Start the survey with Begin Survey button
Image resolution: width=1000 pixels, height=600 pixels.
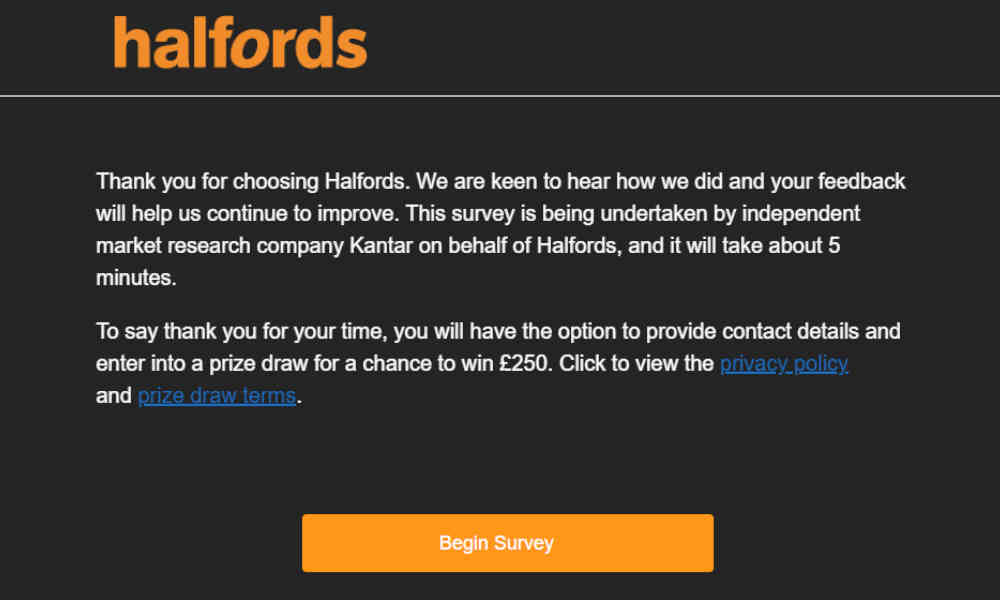[508, 543]
